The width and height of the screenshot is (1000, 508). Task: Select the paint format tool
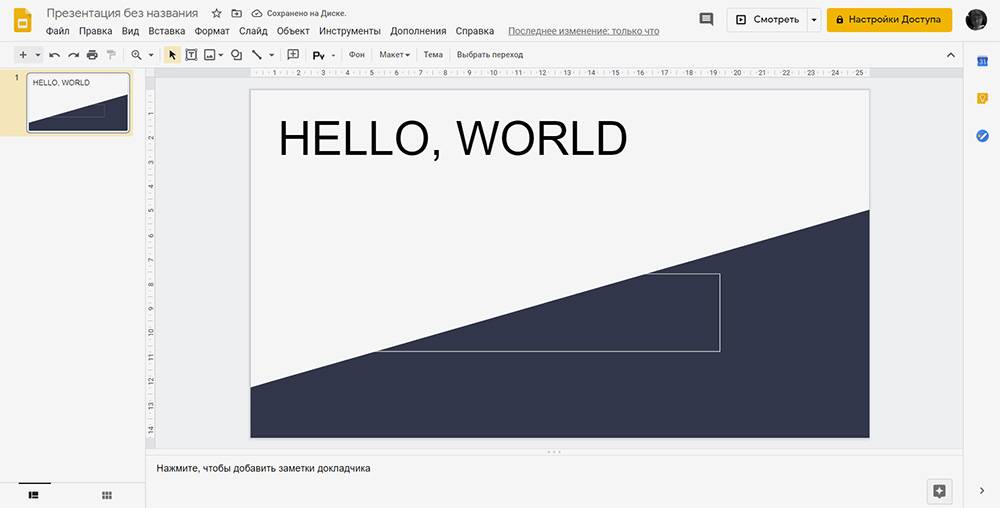pos(112,55)
